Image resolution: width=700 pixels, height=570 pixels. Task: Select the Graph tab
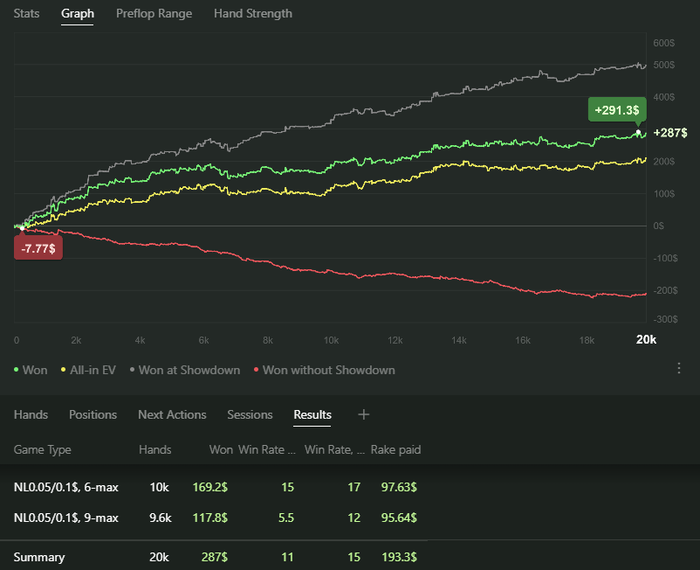click(77, 13)
